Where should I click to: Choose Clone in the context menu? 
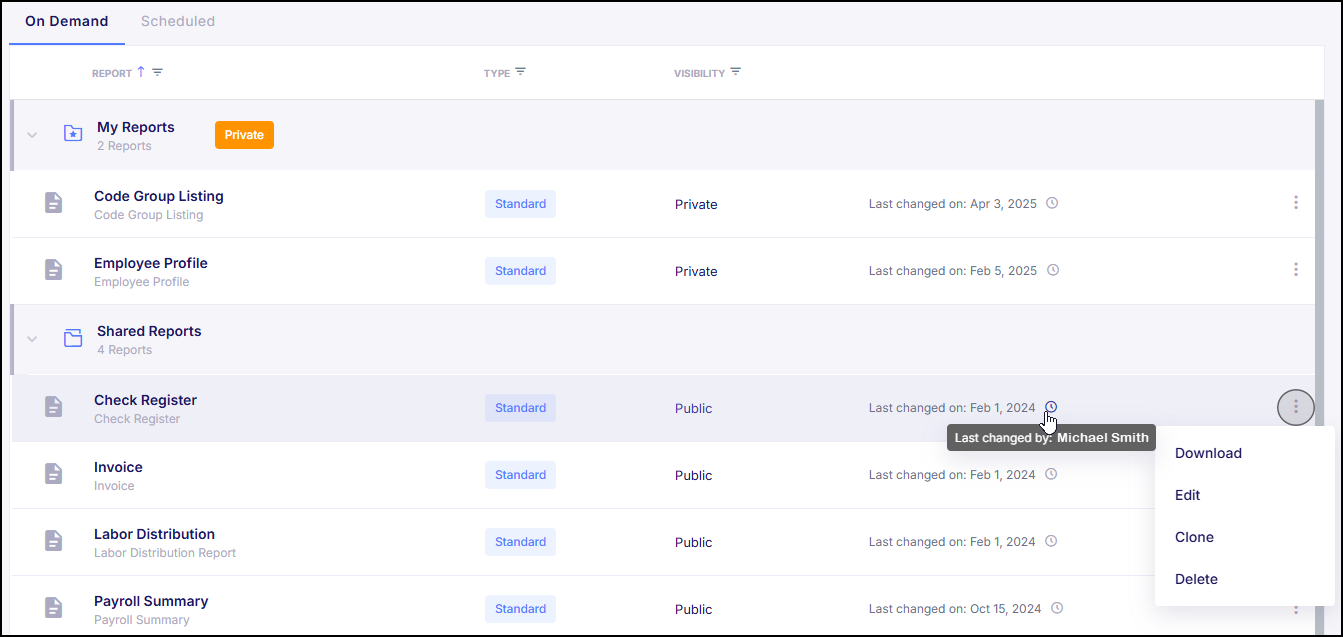click(x=1194, y=537)
